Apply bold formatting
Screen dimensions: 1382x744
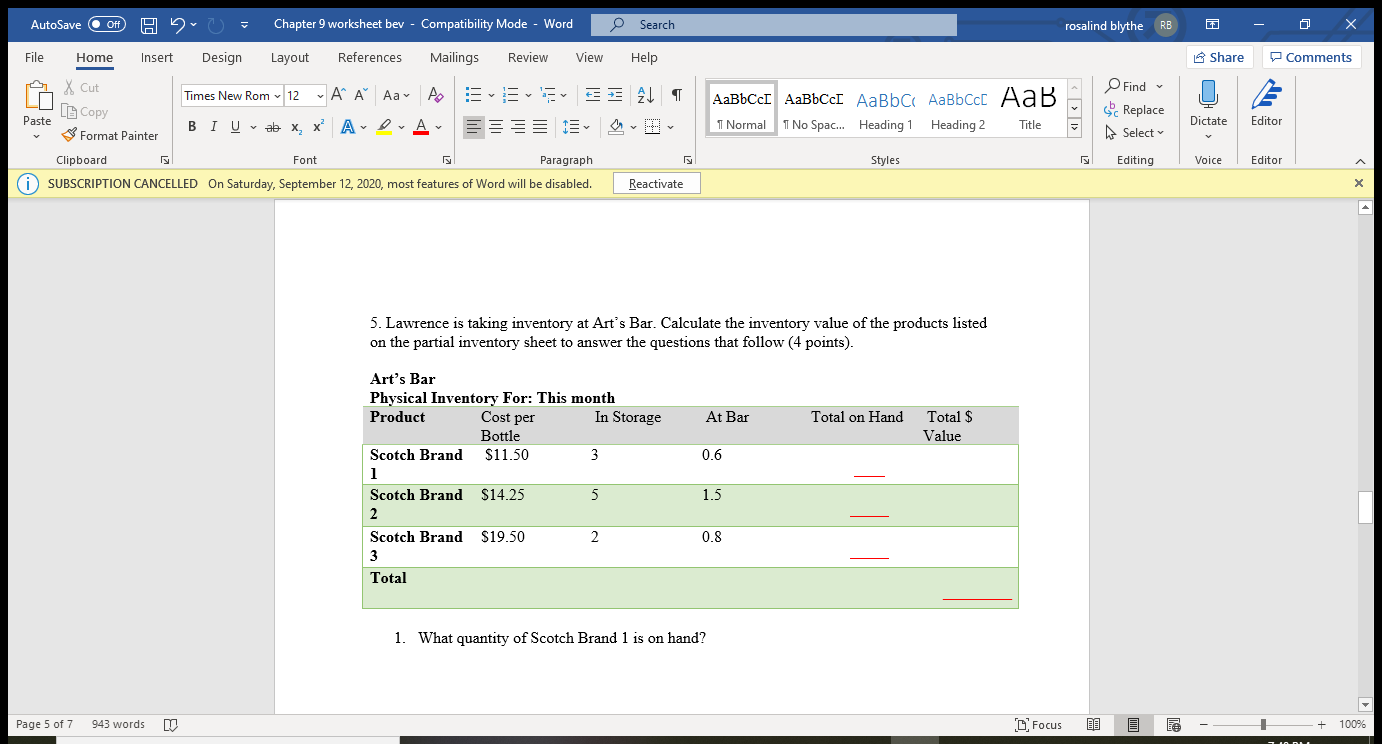[192, 126]
